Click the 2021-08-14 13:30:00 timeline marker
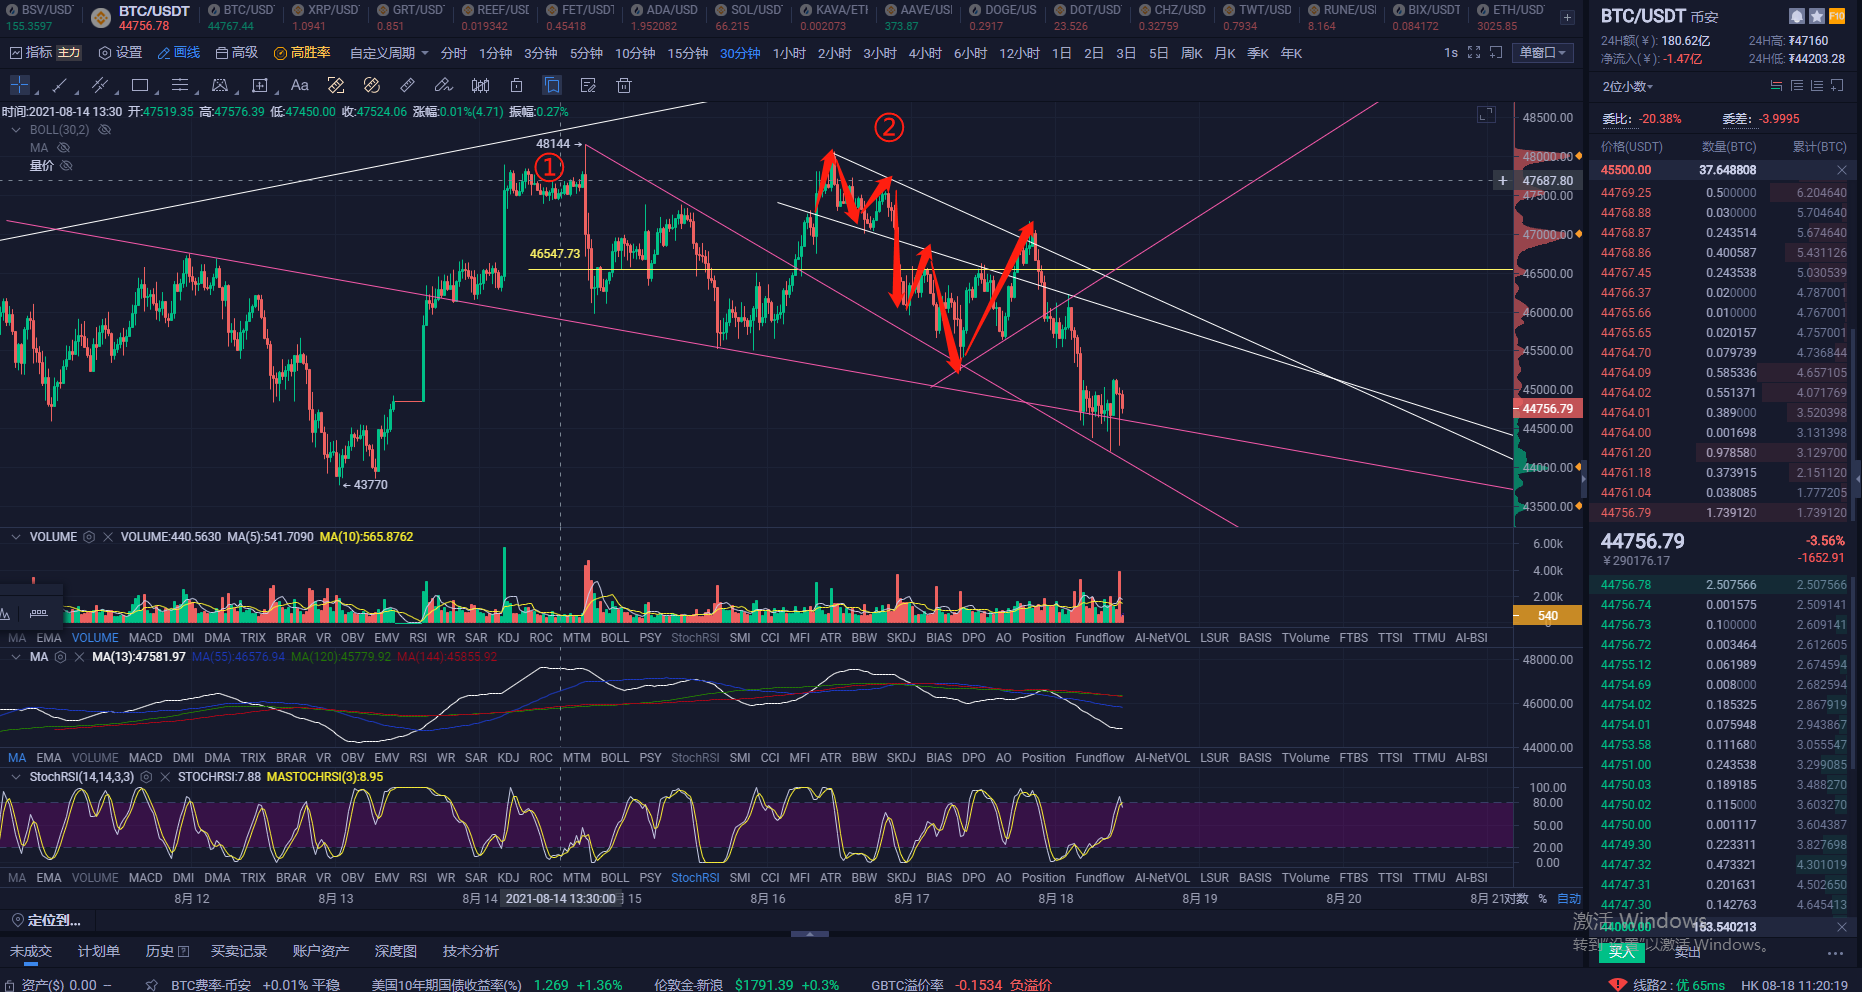The image size is (1862, 992). [x=561, y=899]
